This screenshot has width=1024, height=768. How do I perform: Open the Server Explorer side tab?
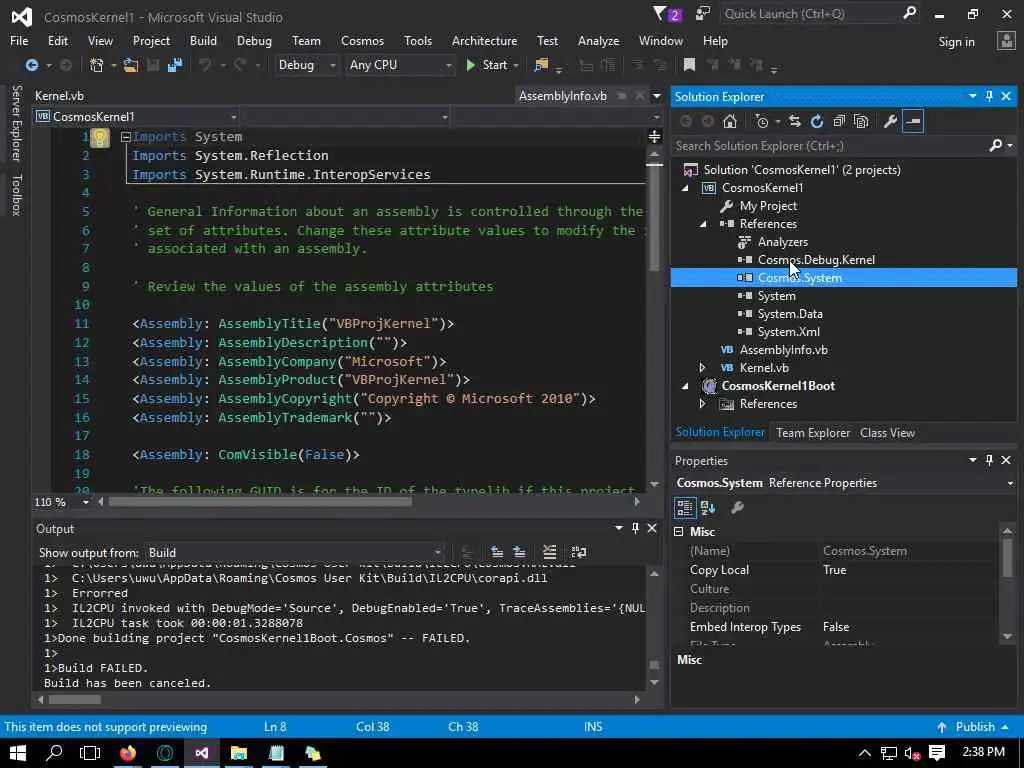click(16, 123)
